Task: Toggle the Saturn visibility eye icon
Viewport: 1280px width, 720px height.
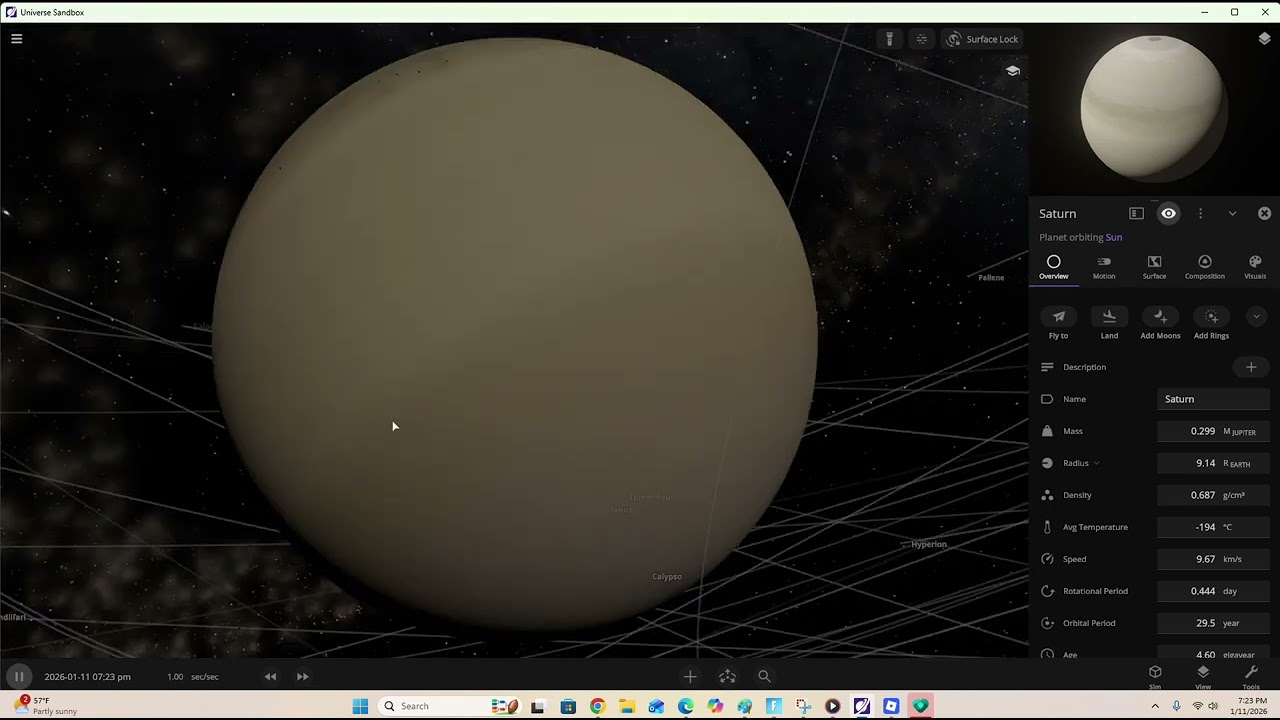Action: (1168, 213)
